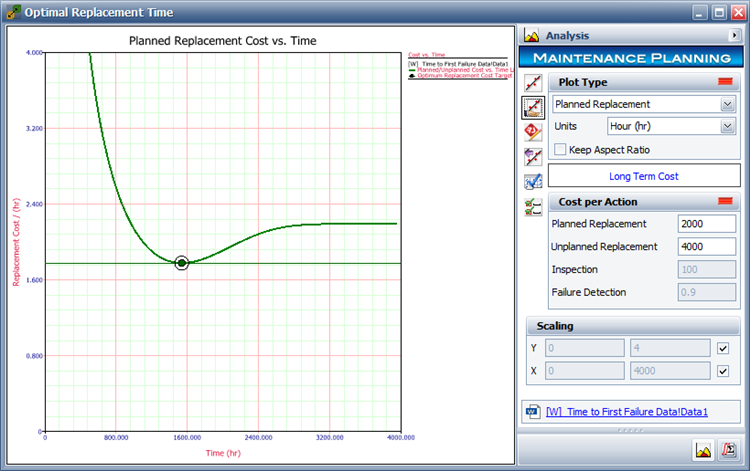
Task: Click the purple arrow plot icon
Action: (x=533, y=157)
